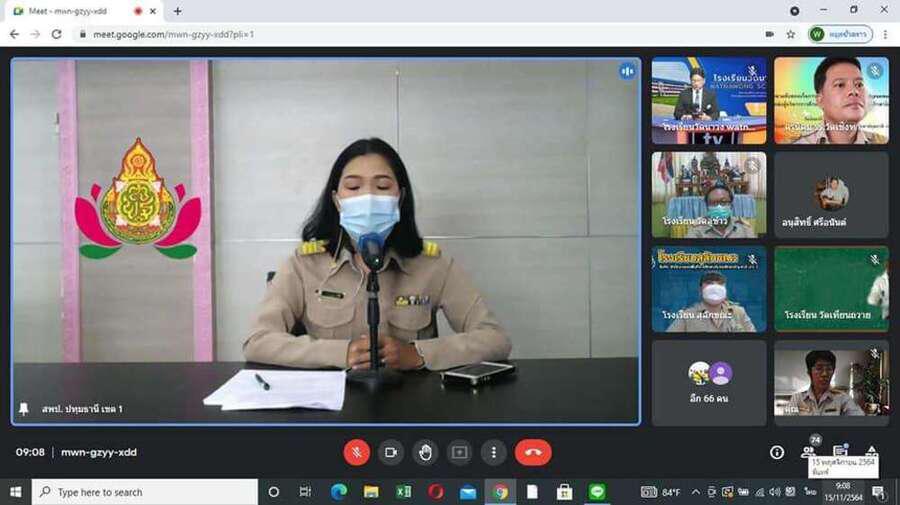Open the meeting details info icon

point(776,452)
